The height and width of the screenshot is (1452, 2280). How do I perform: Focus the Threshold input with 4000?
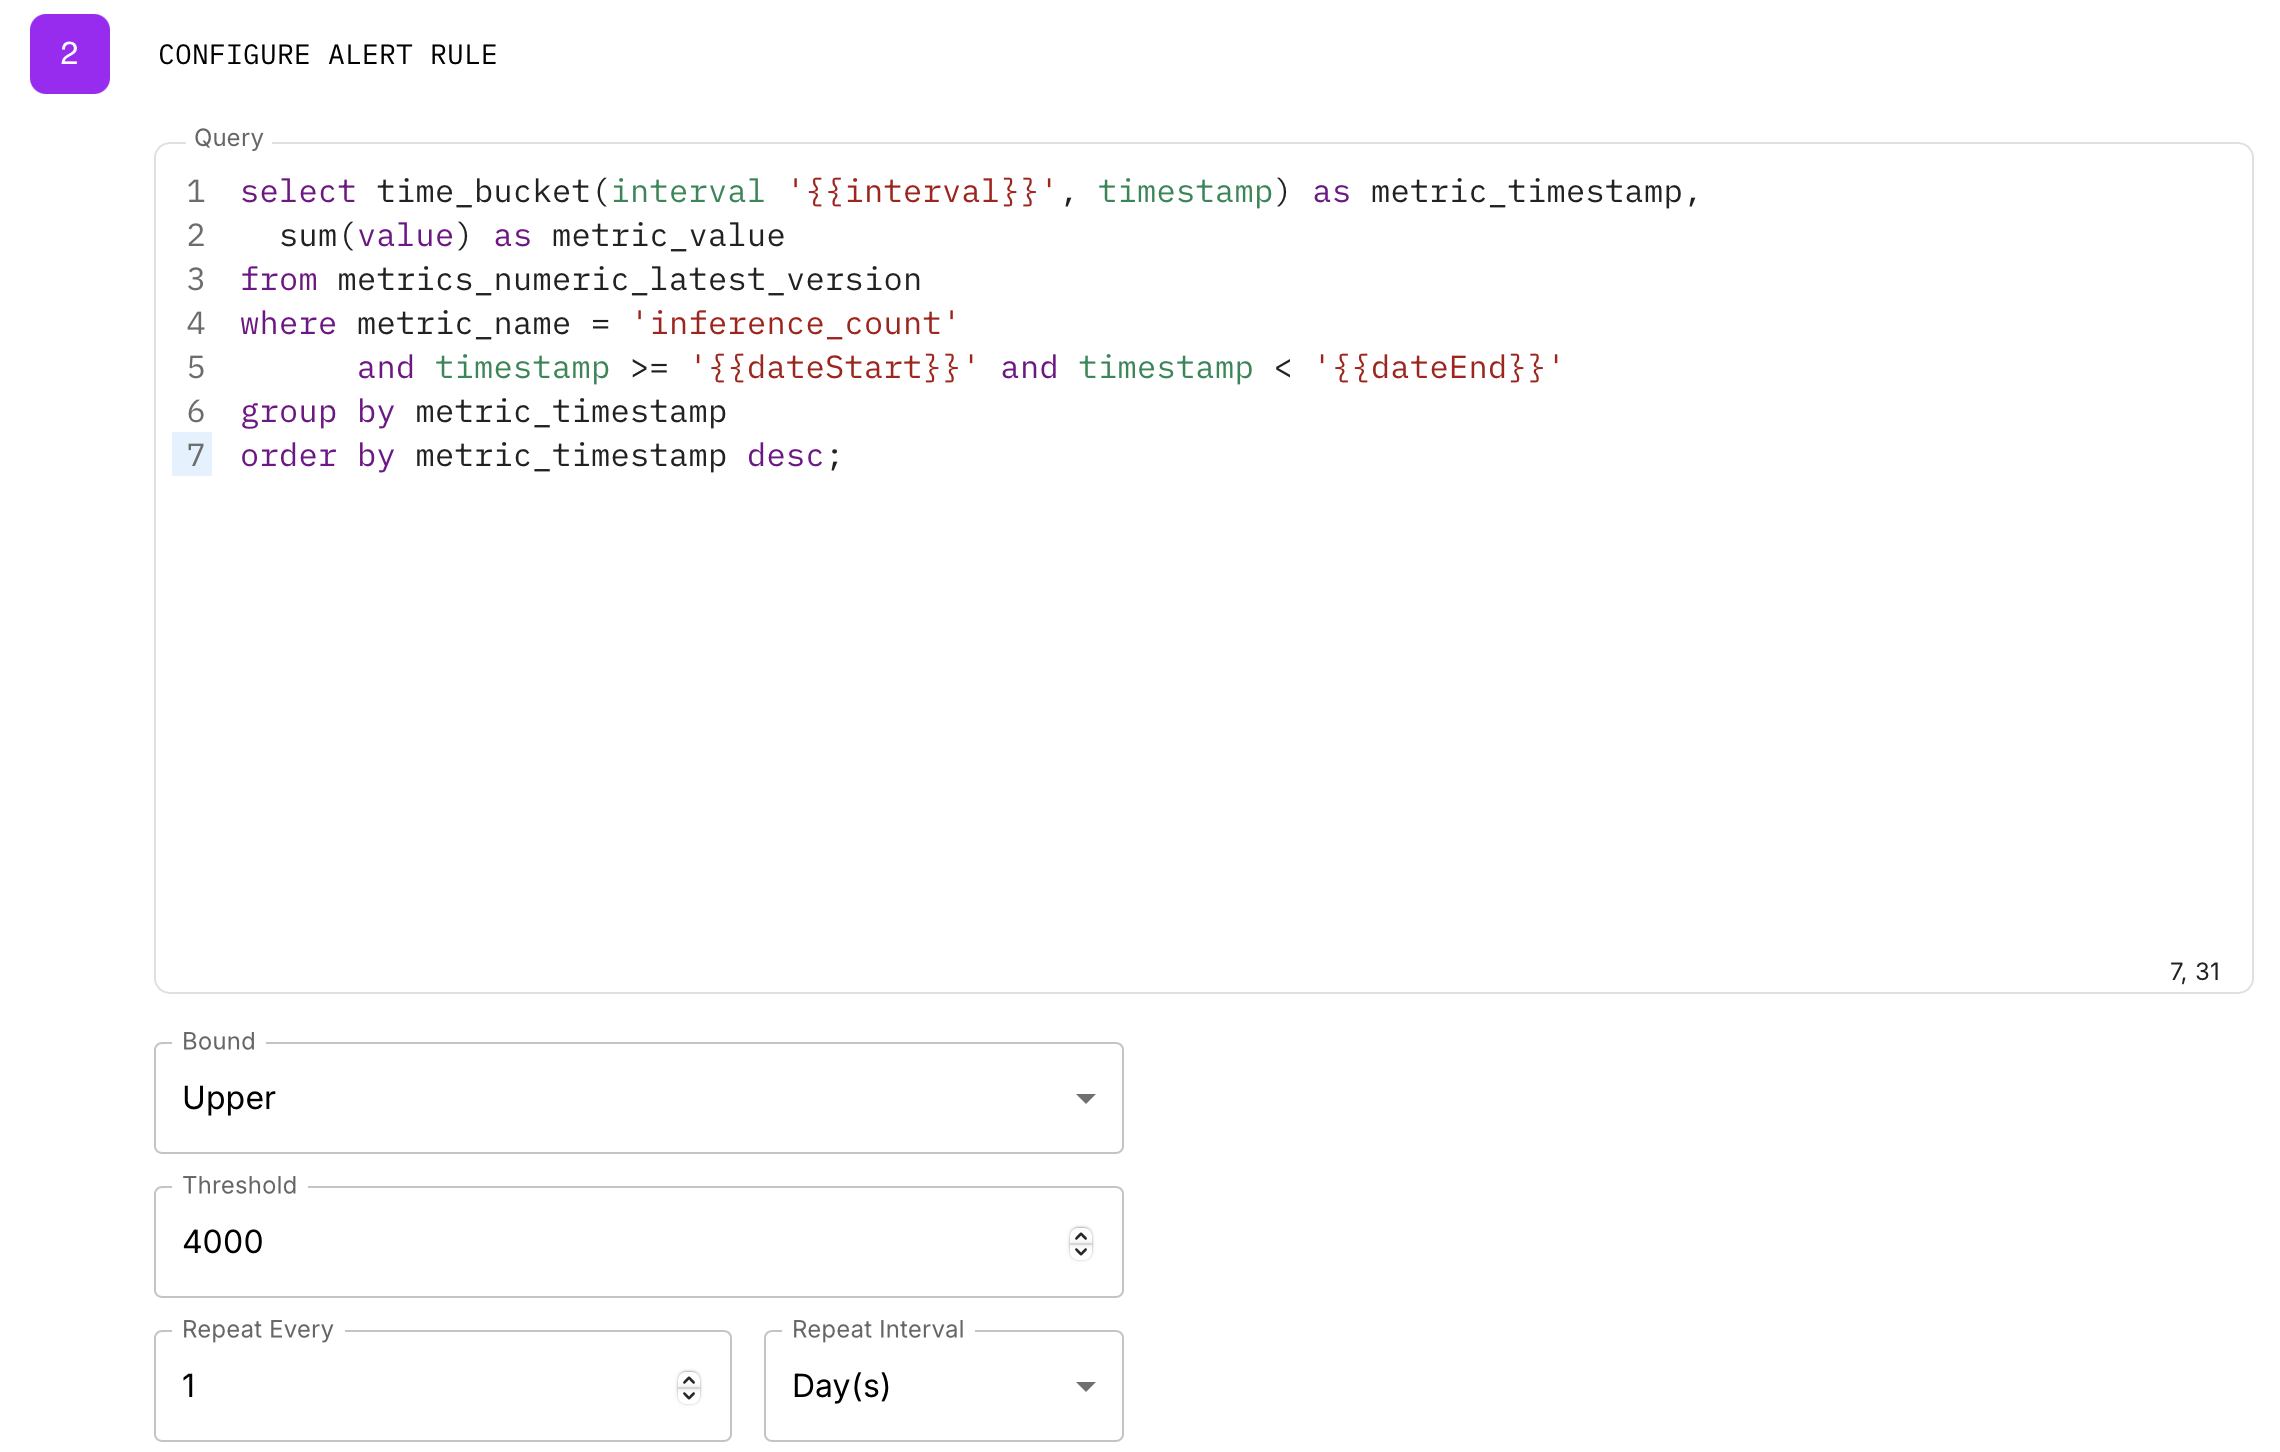[600, 1242]
